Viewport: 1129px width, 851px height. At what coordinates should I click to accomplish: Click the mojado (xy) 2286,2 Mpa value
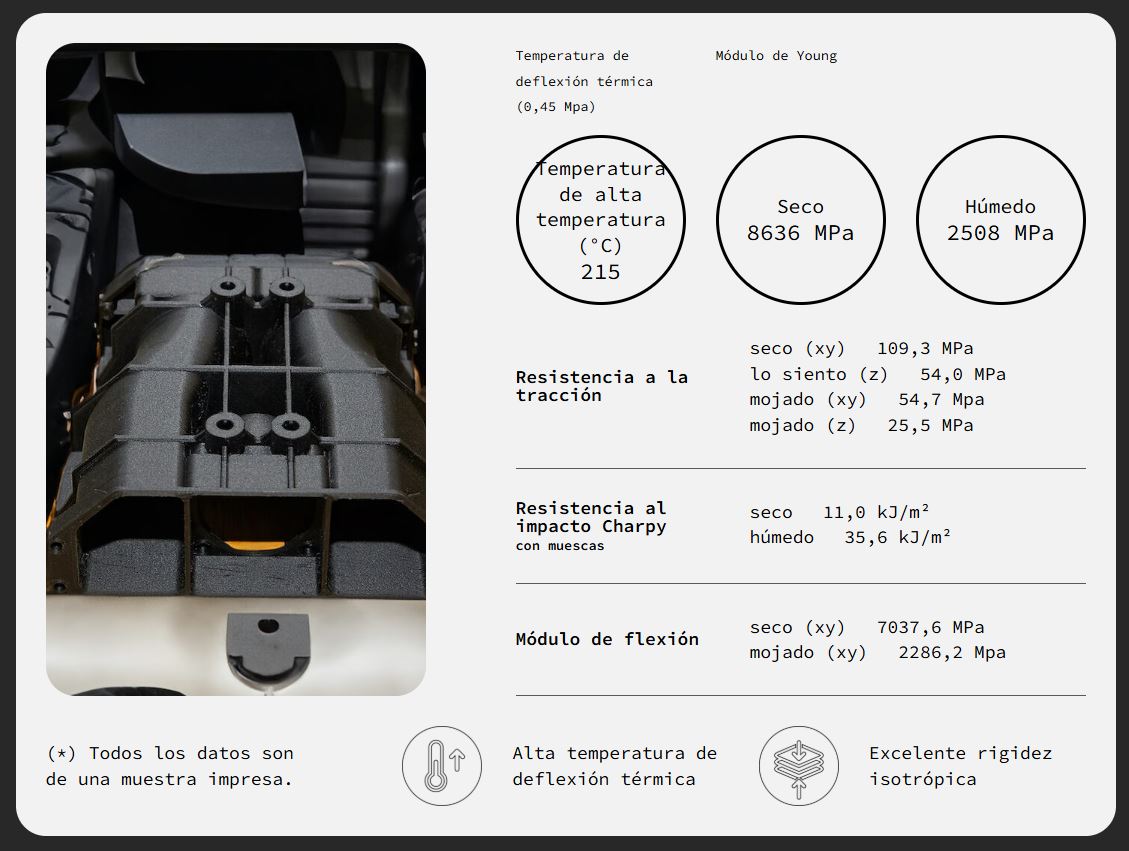click(877, 652)
